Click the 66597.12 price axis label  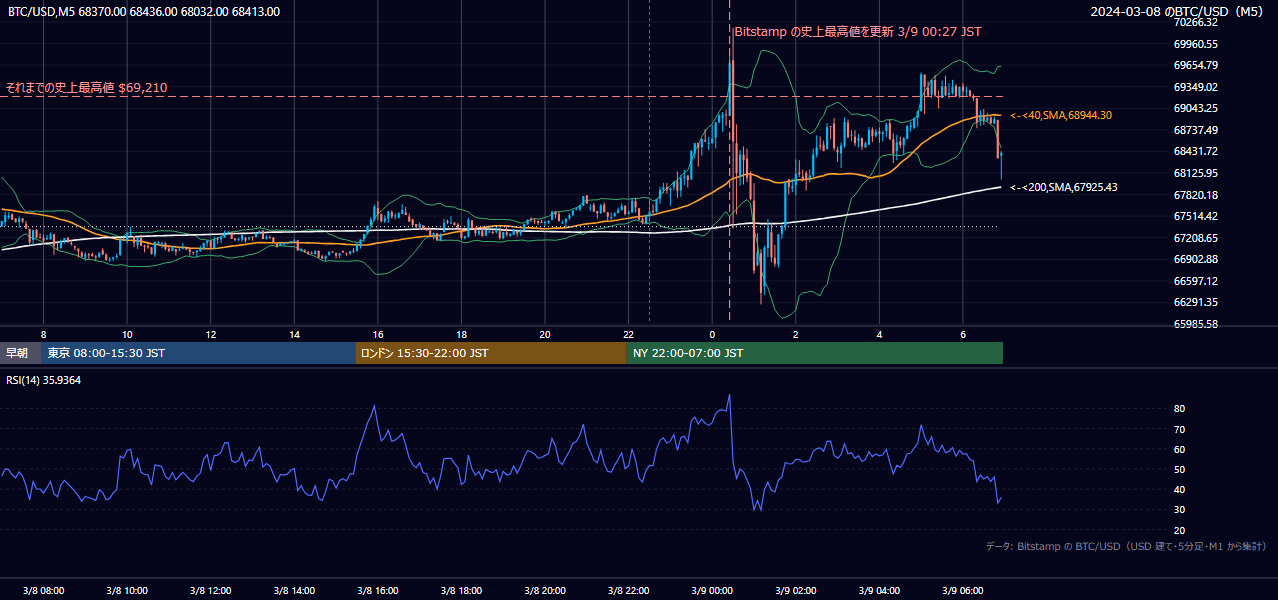1195,281
